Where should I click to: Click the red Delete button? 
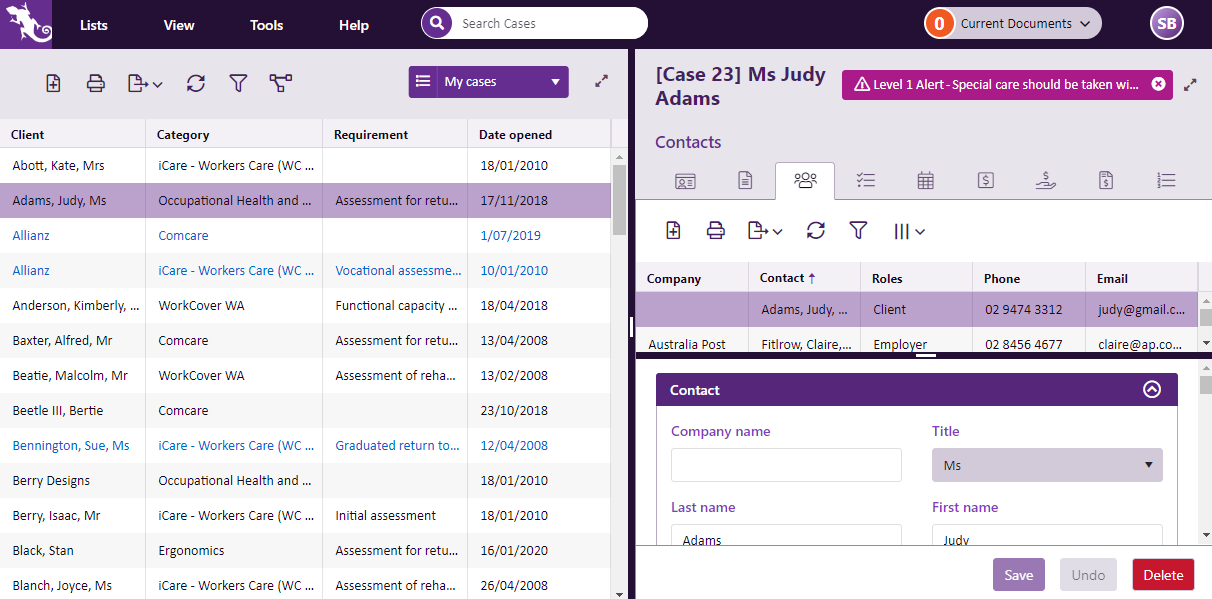(x=1163, y=575)
